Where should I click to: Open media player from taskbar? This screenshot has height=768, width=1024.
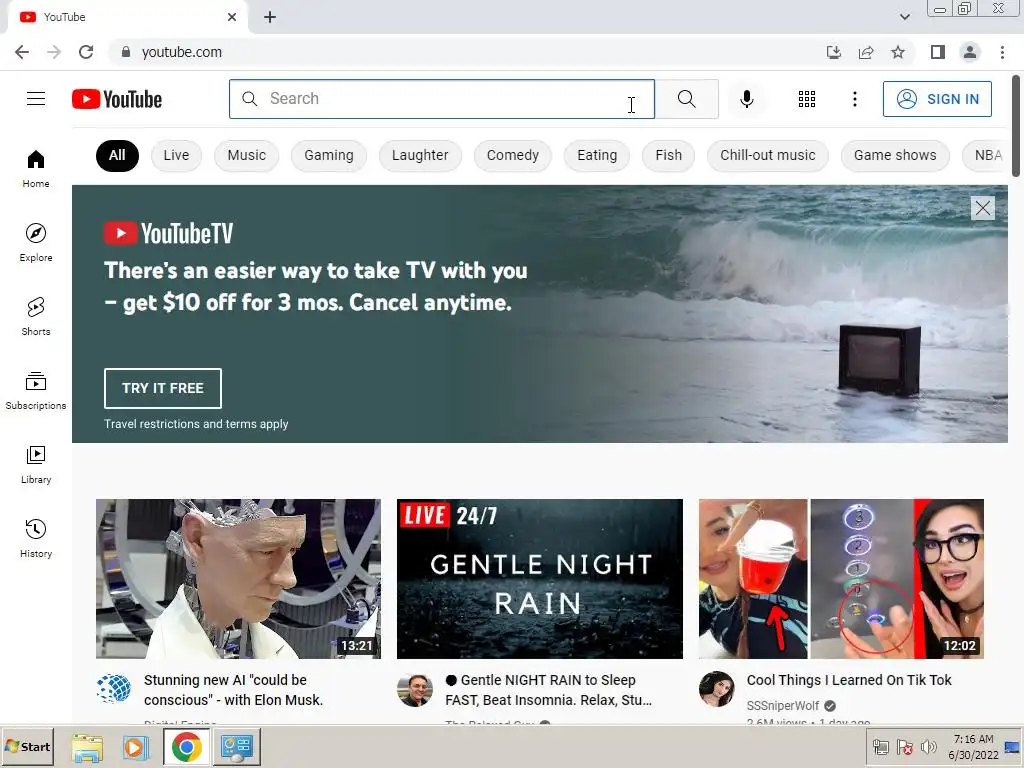coord(135,747)
